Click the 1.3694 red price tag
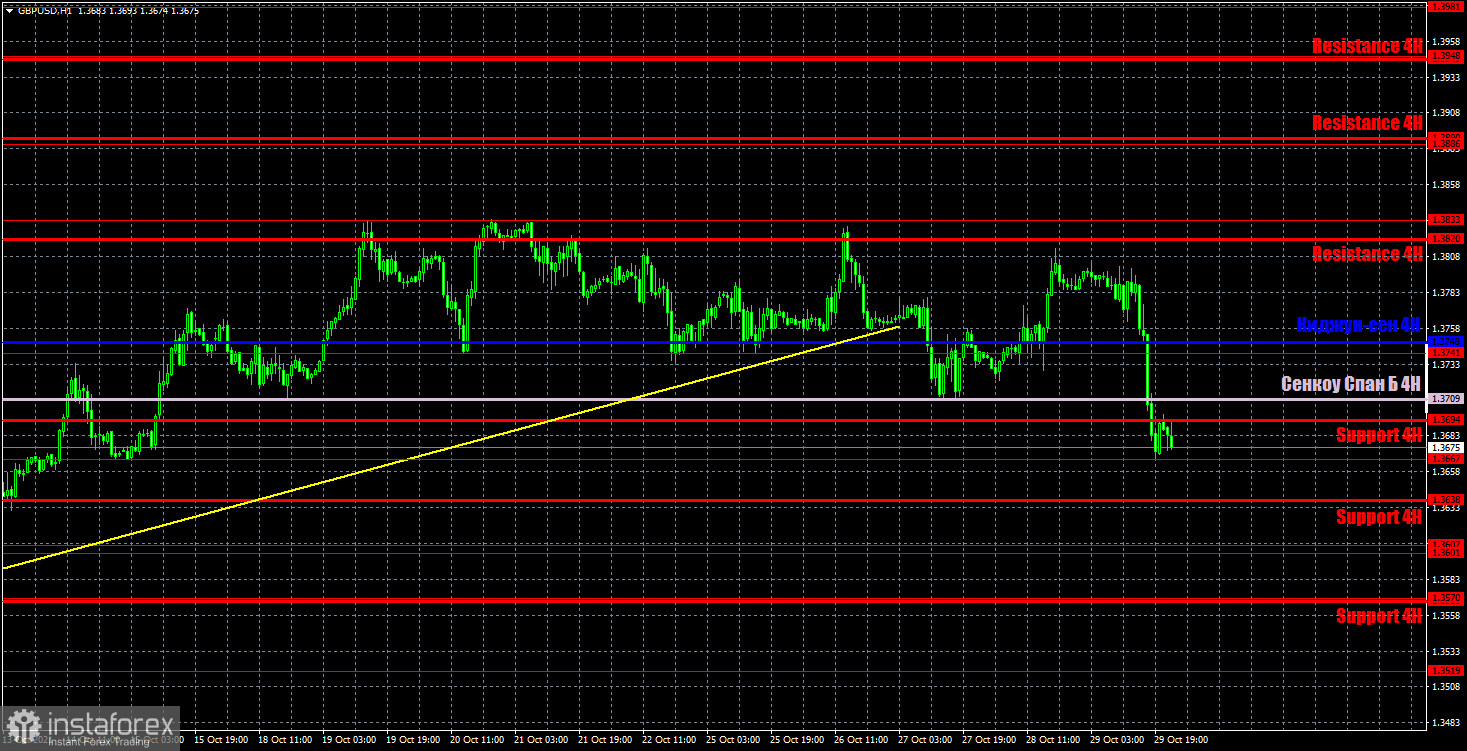The height and width of the screenshot is (751, 1467). coord(1447,420)
